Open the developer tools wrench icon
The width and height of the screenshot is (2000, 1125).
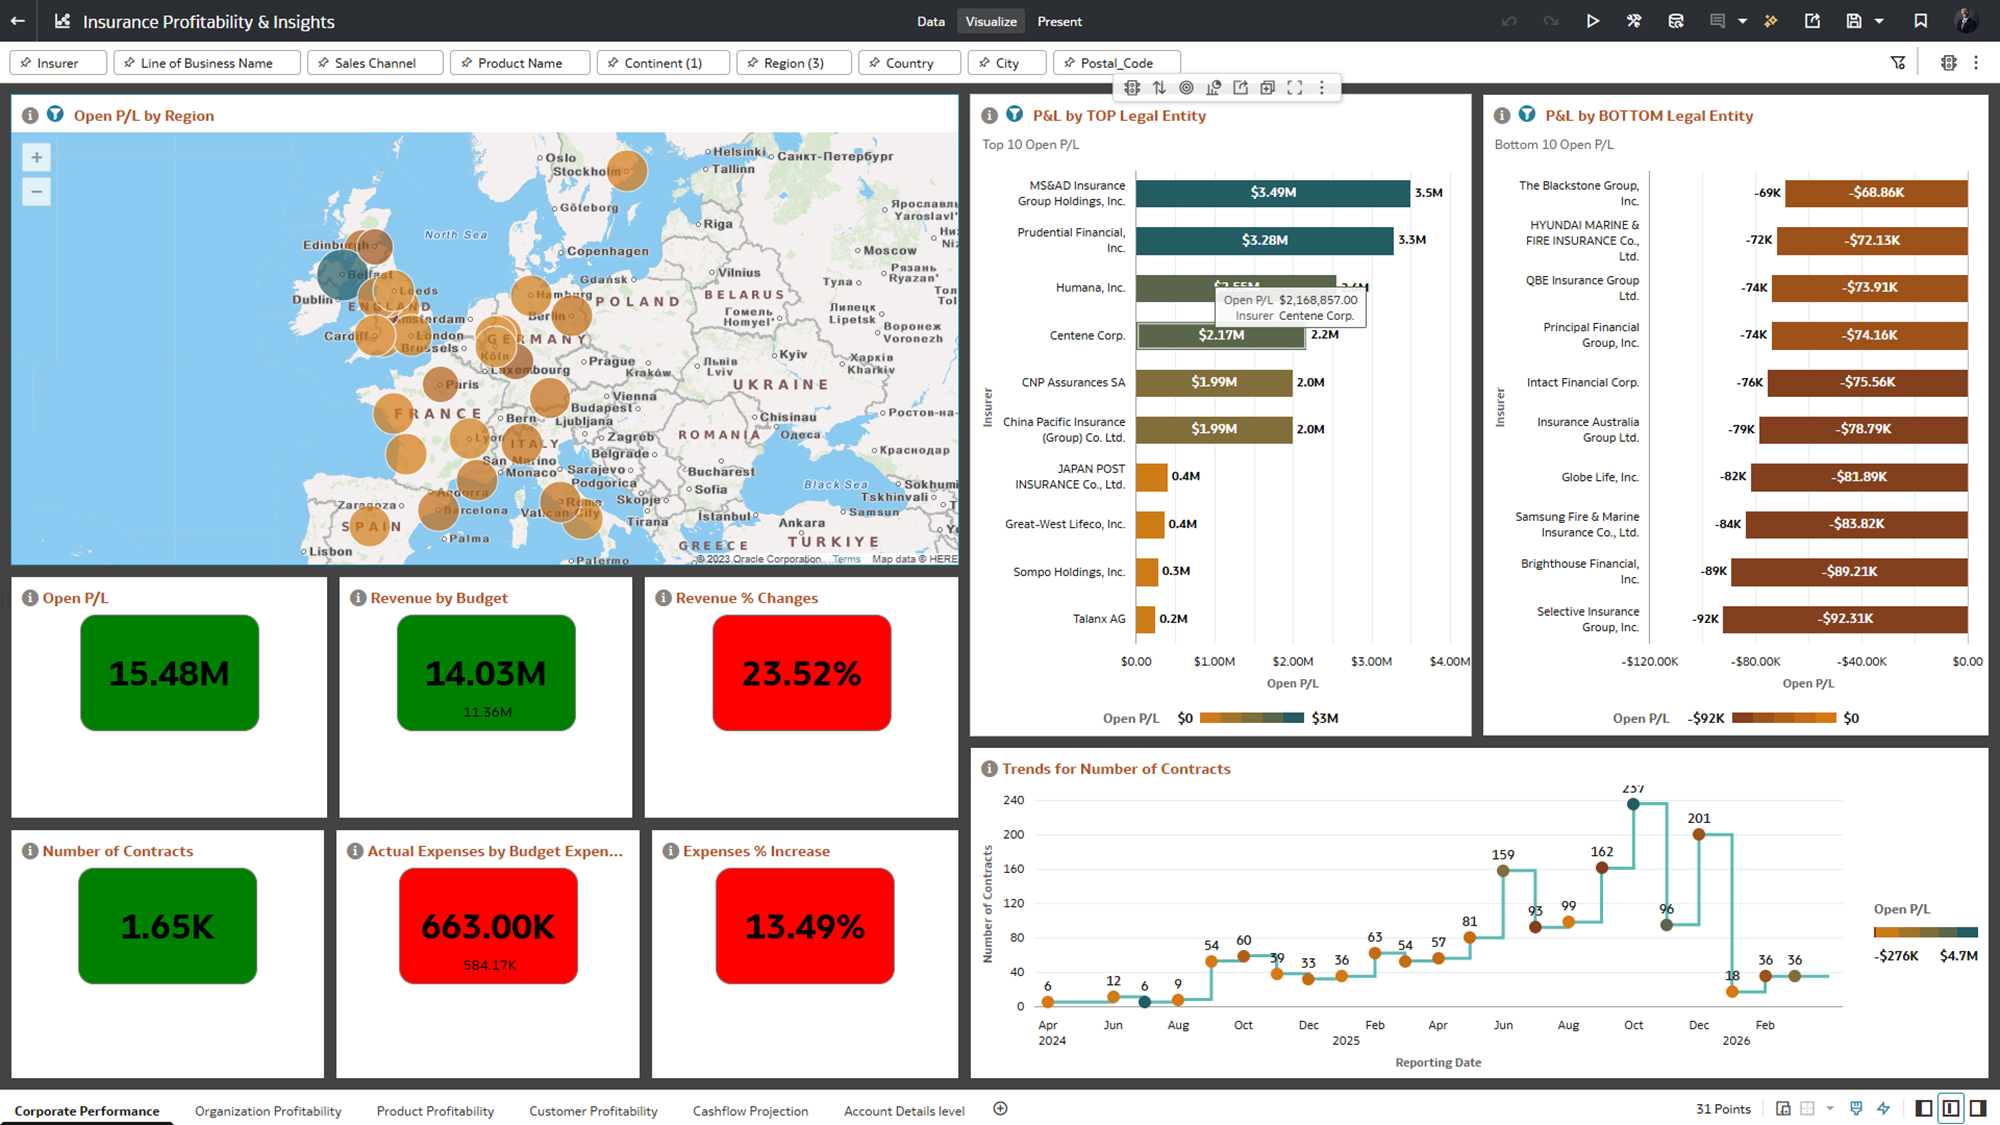click(x=1634, y=21)
